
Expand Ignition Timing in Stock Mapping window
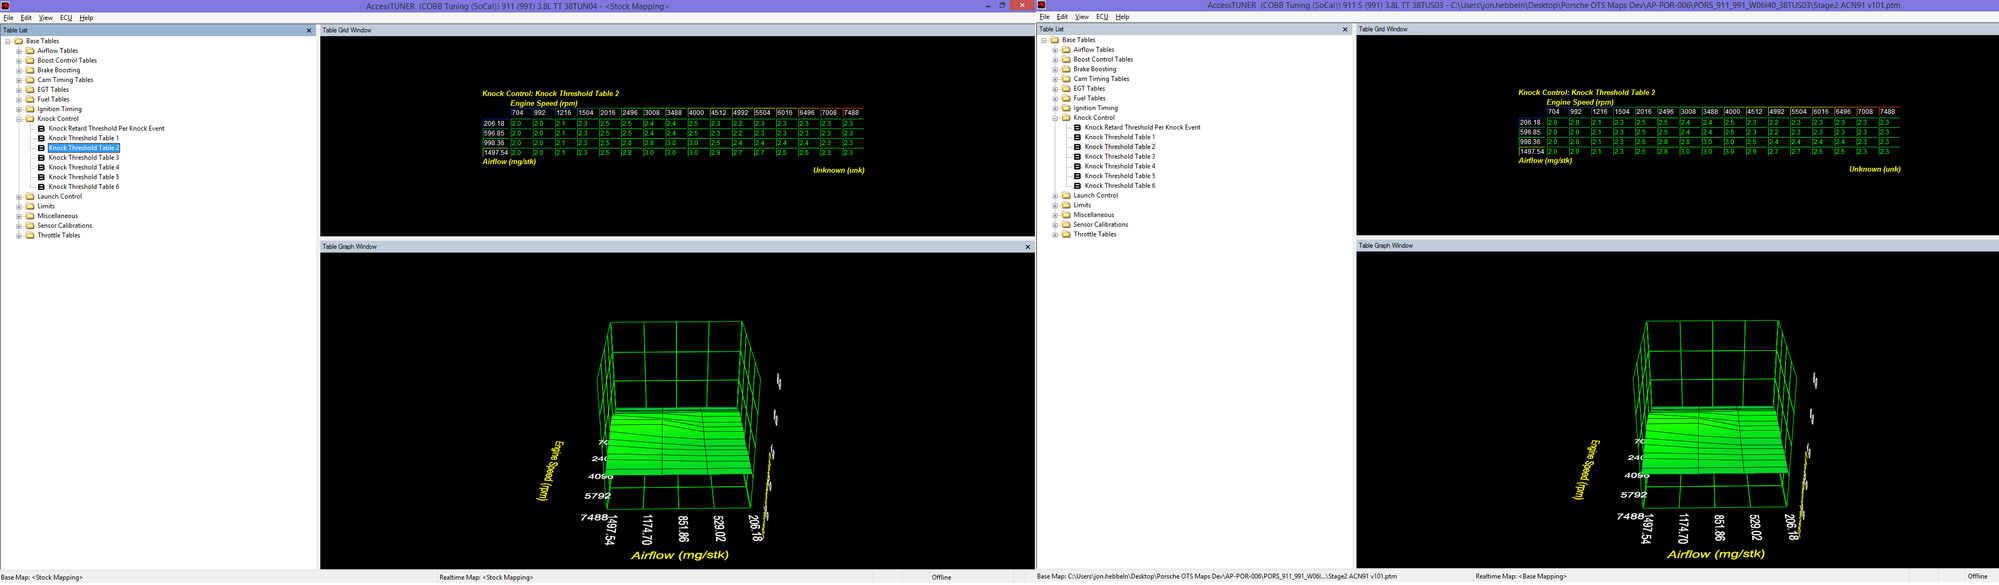tap(19, 109)
